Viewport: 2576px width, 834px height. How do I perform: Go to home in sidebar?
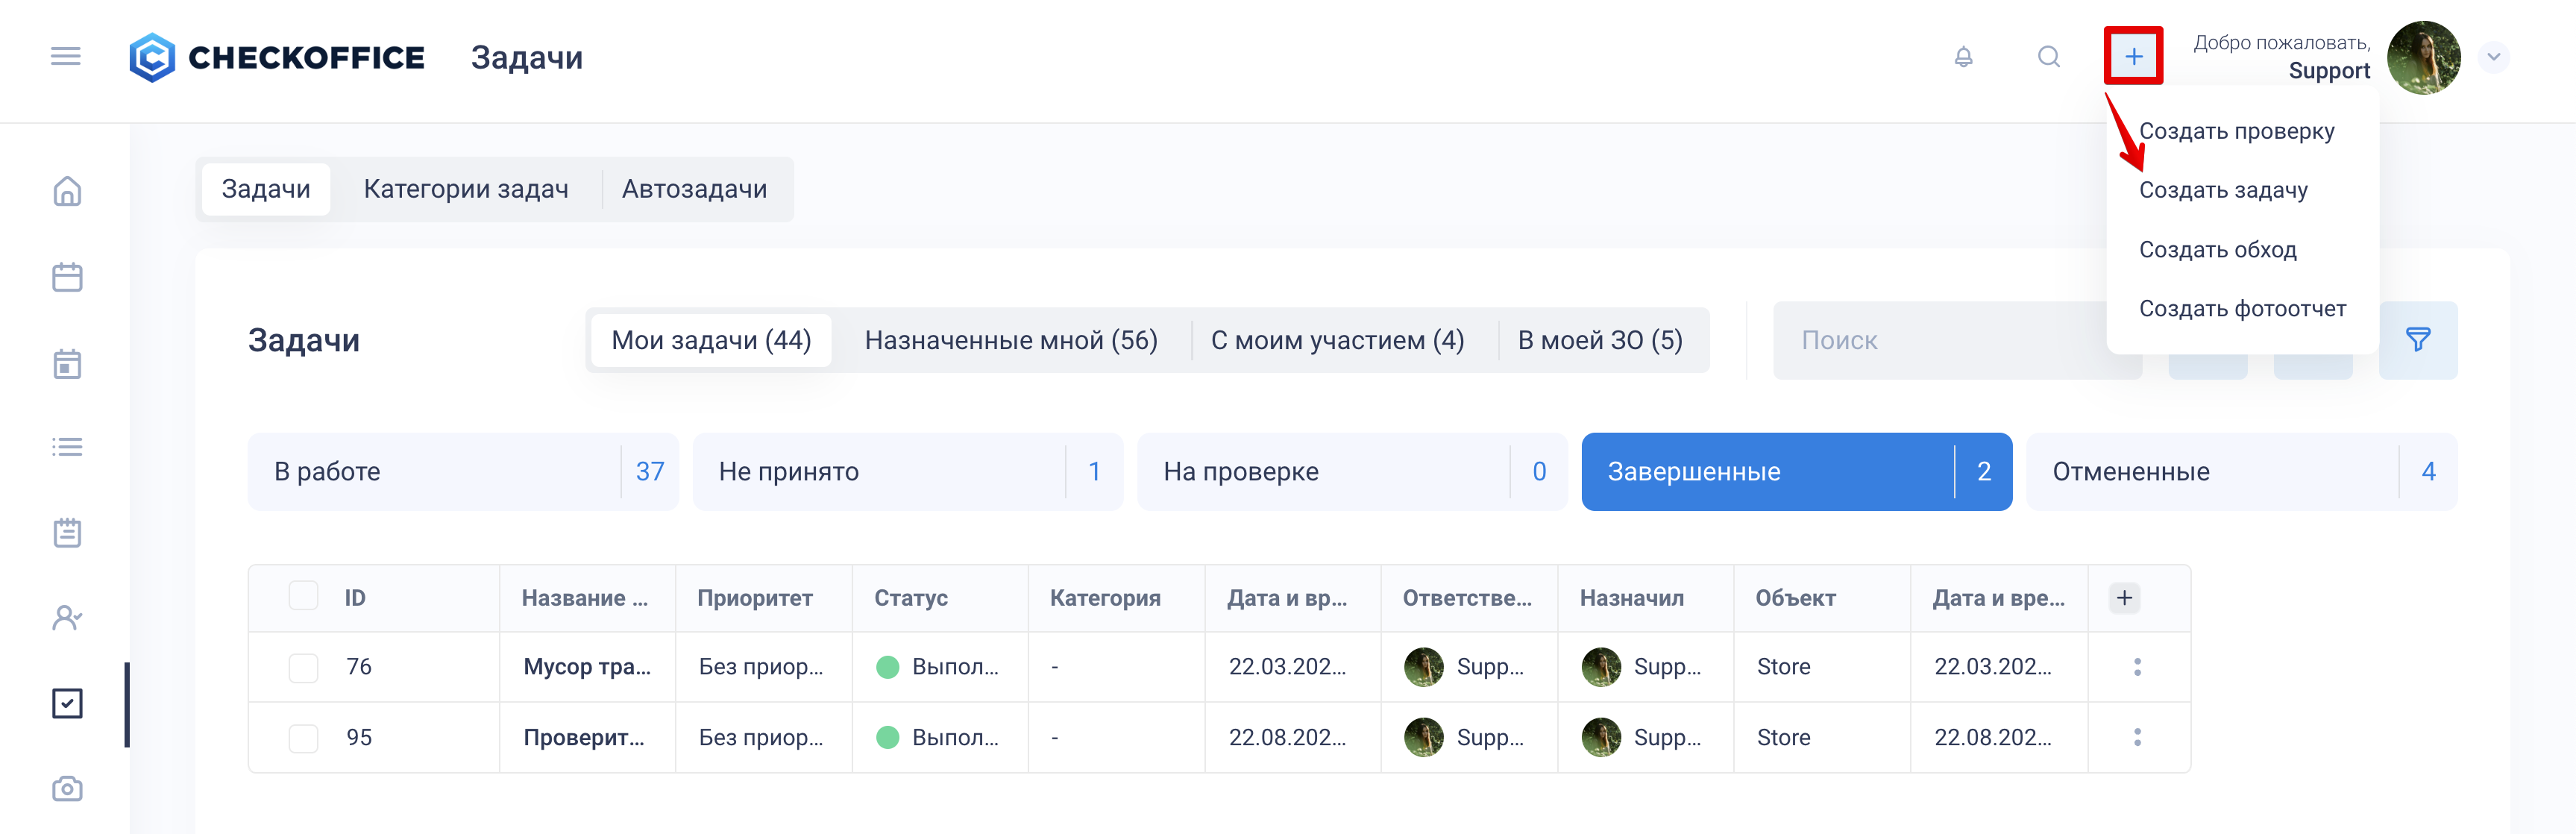[x=67, y=190]
